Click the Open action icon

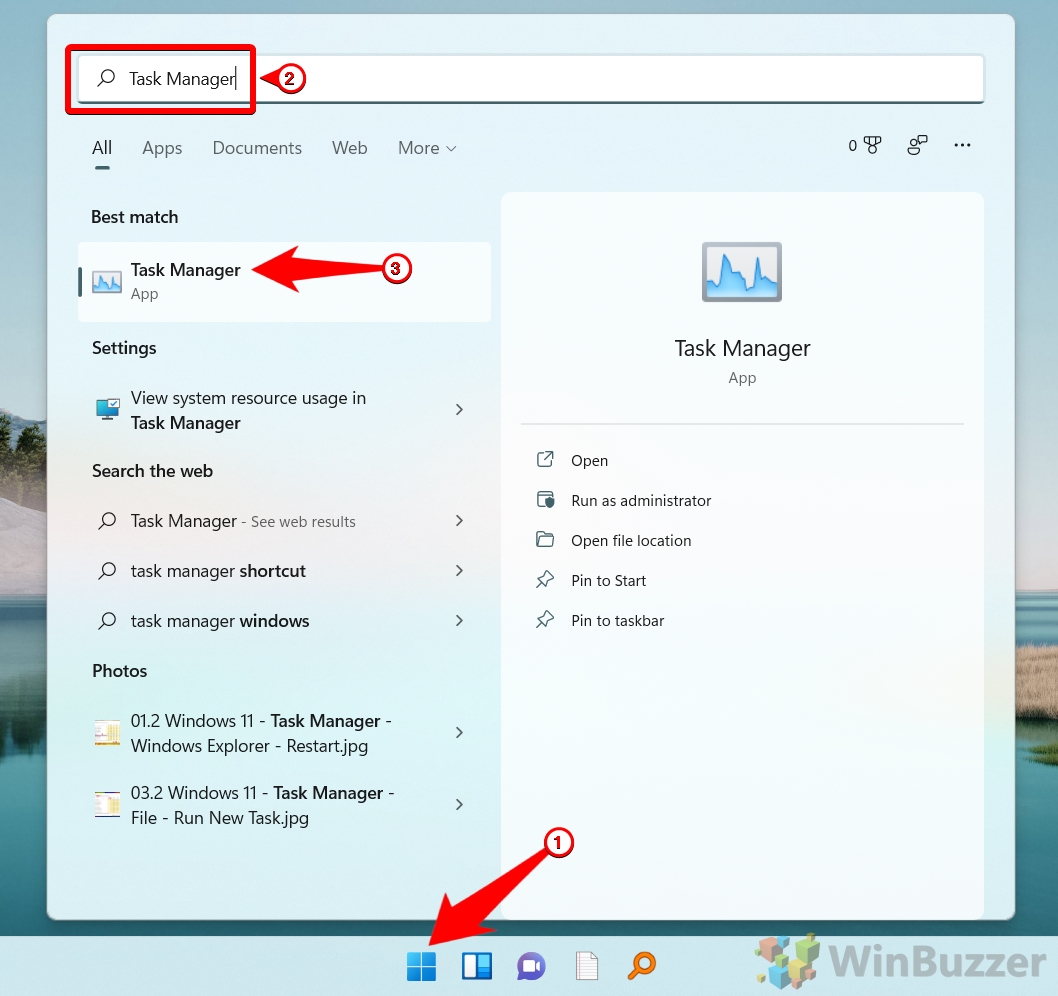545,460
